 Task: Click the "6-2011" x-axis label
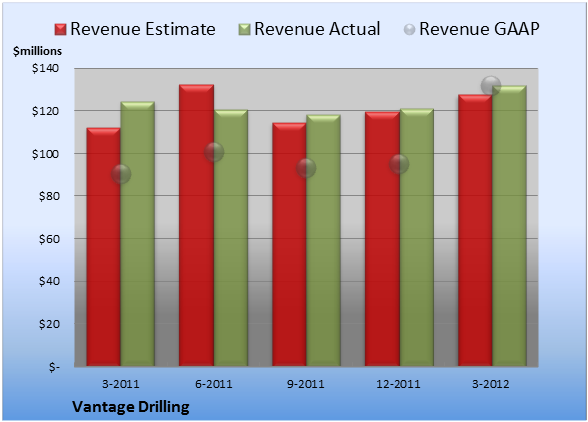tap(214, 384)
